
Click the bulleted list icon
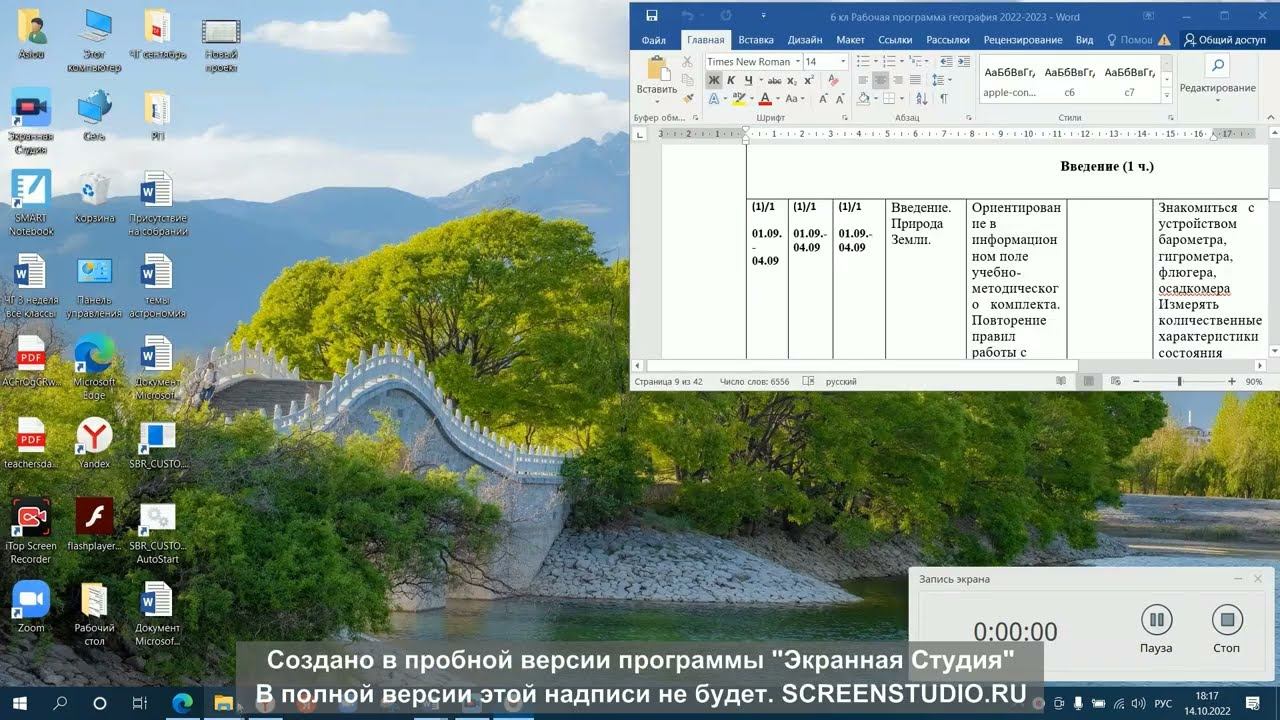[864, 62]
